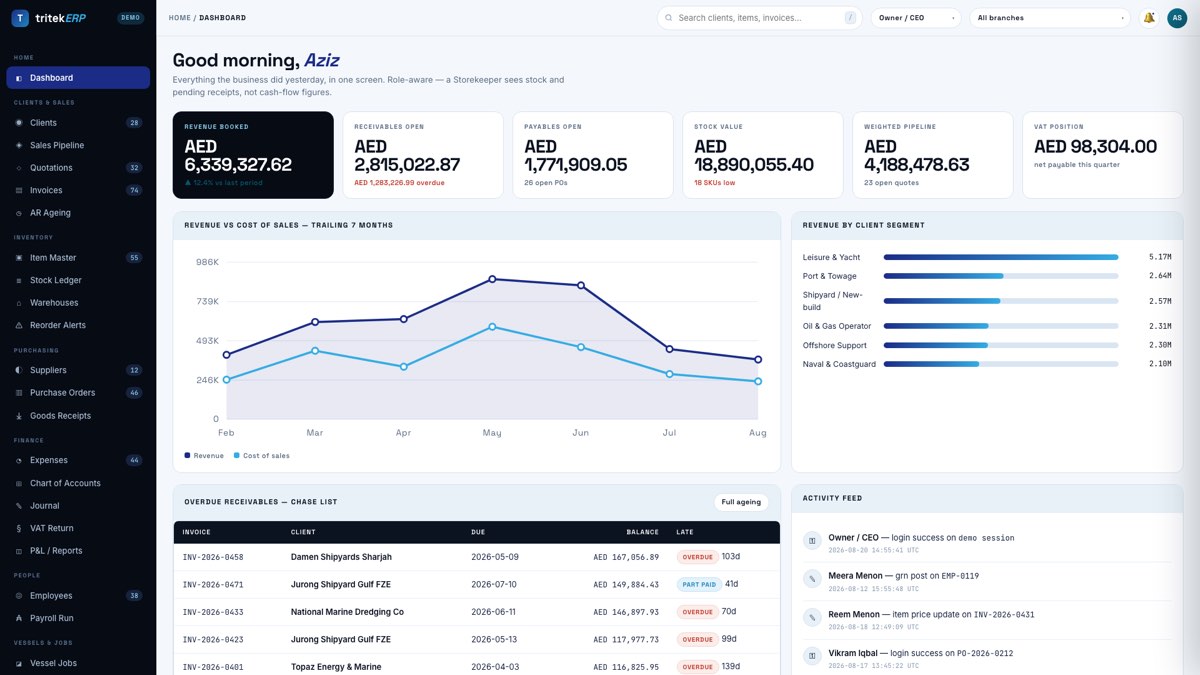1200x675 pixels.
Task: Go to Dashboard in the sidebar
Action: 78,78
